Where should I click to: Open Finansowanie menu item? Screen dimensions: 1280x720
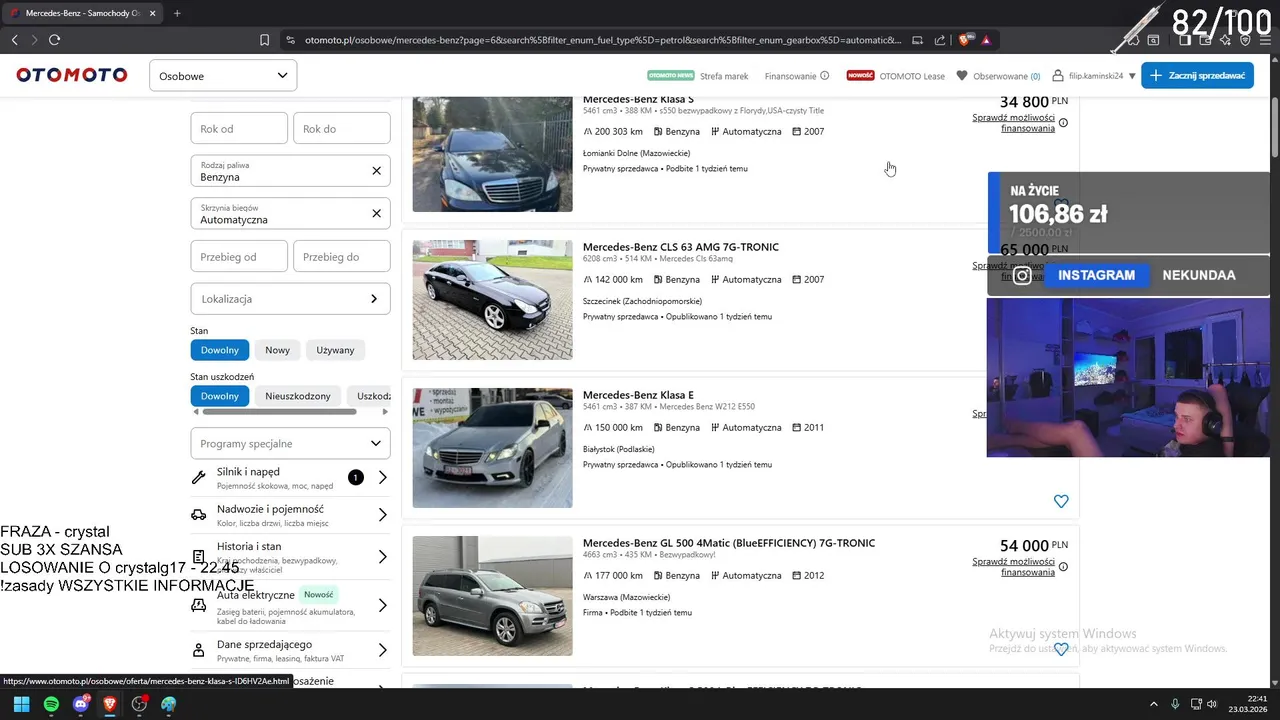796,76
